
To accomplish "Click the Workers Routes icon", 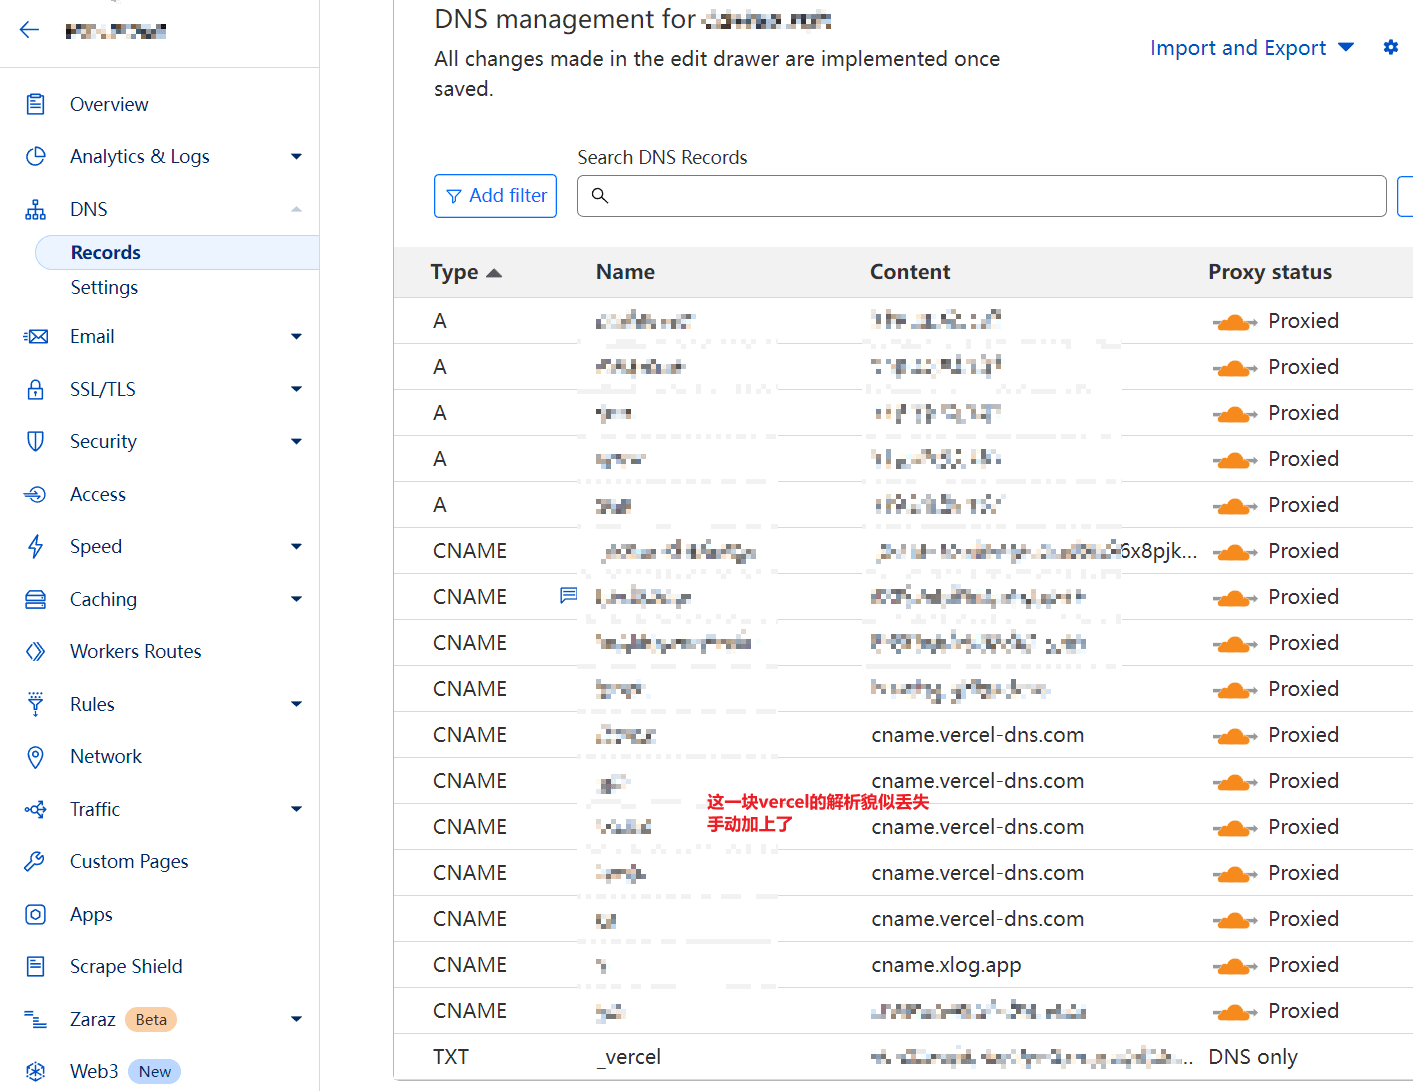I will (x=36, y=652).
